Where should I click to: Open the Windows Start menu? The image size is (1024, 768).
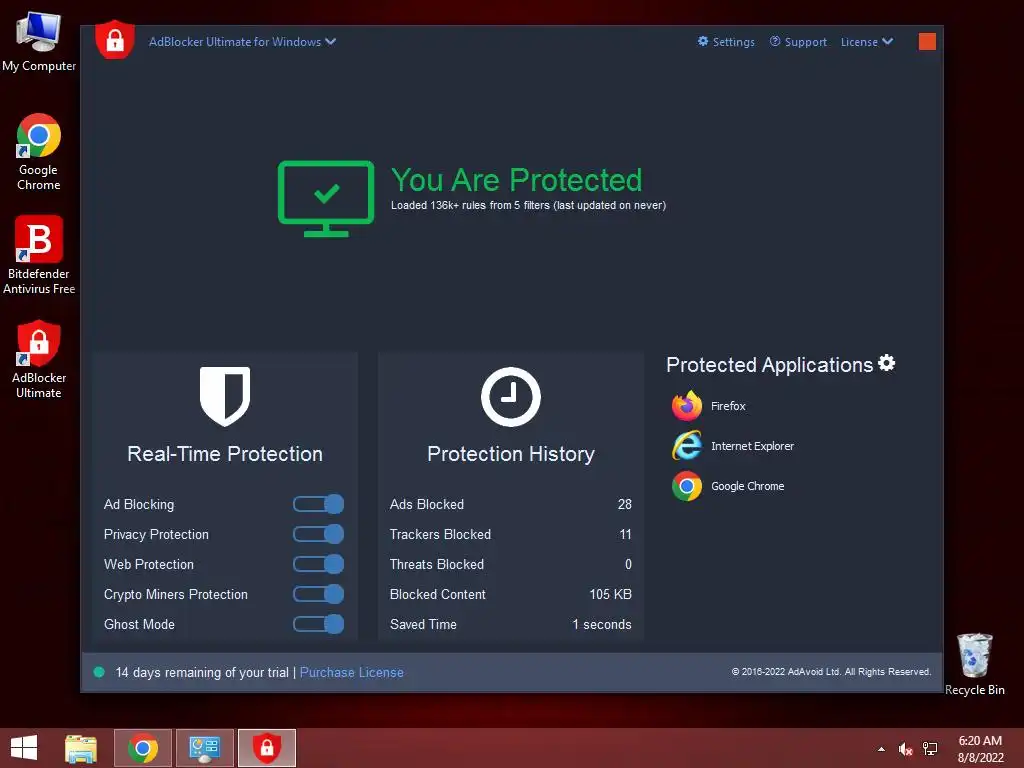click(24, 748)
